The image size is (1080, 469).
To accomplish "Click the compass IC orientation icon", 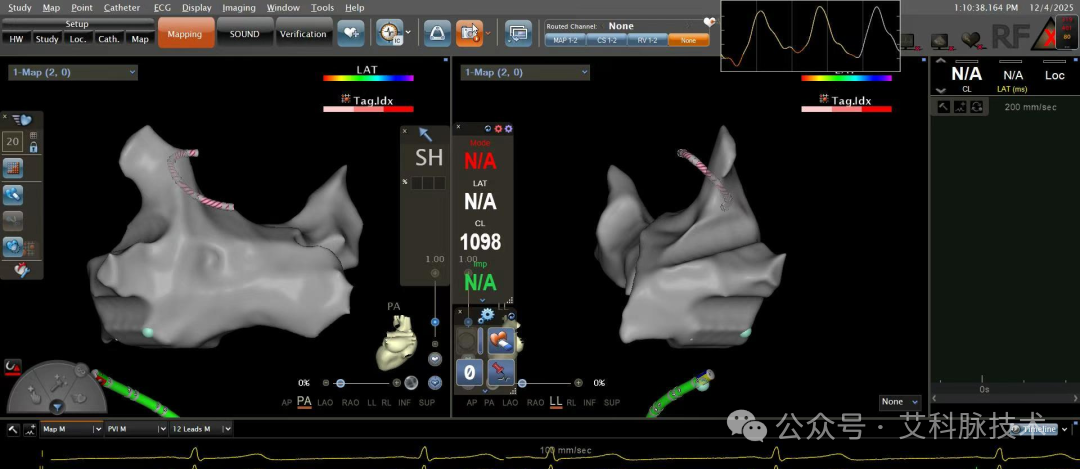I will tap(390, 32).
